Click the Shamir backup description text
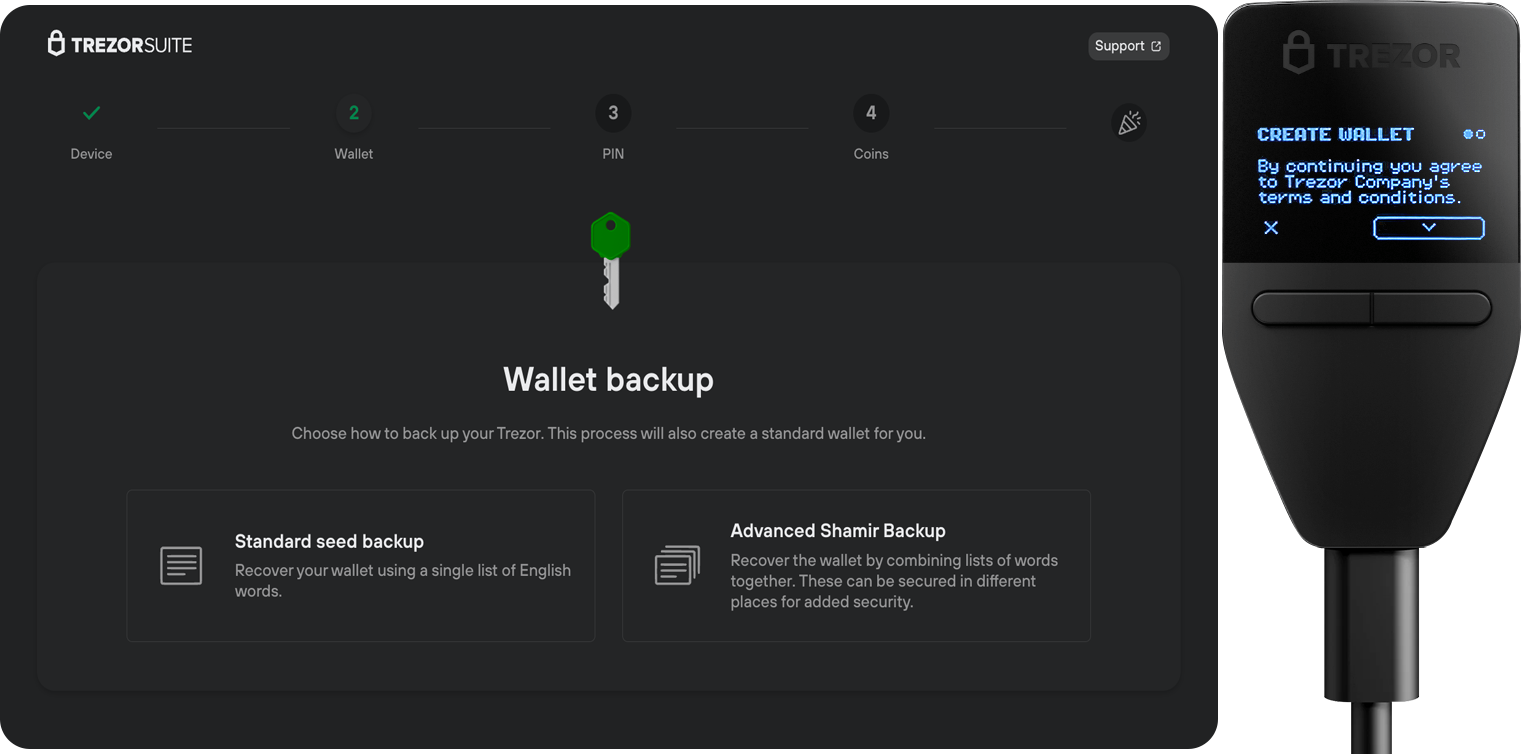The width and height of the screenshot is (1521, 754). (893, 581)
